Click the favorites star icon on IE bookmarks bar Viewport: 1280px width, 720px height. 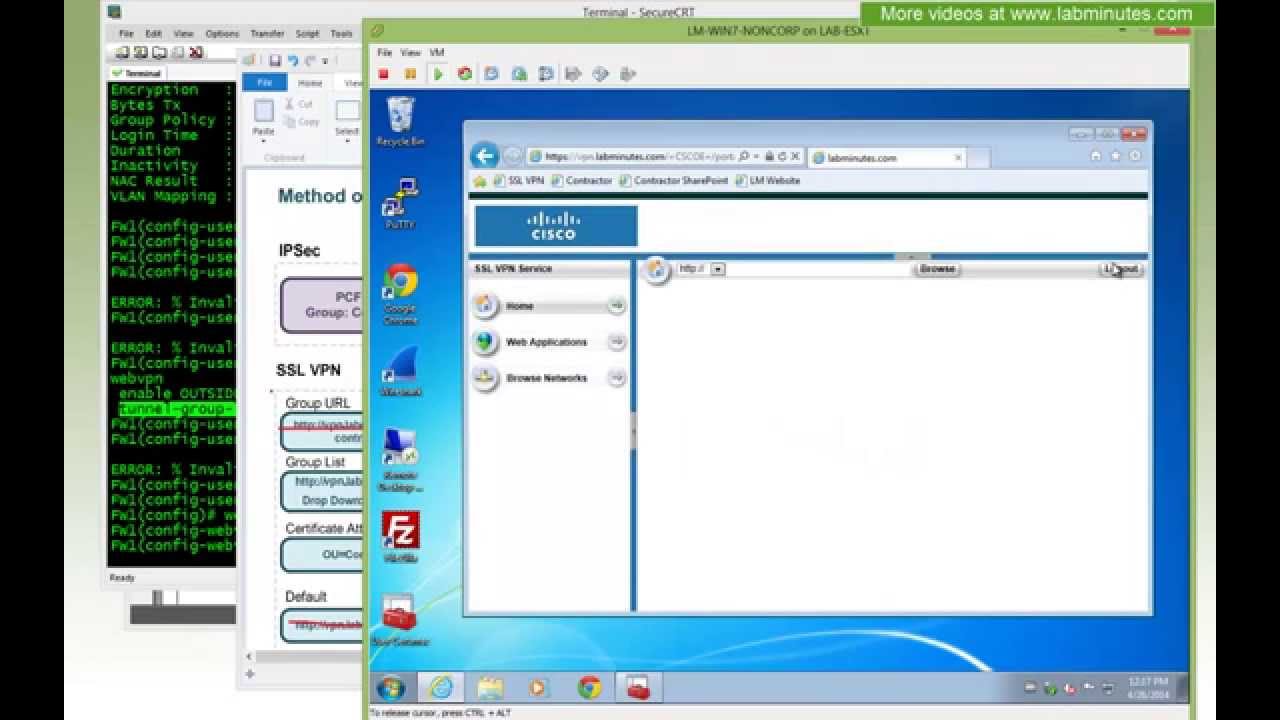pyautogui.click(x=480, y=181)
